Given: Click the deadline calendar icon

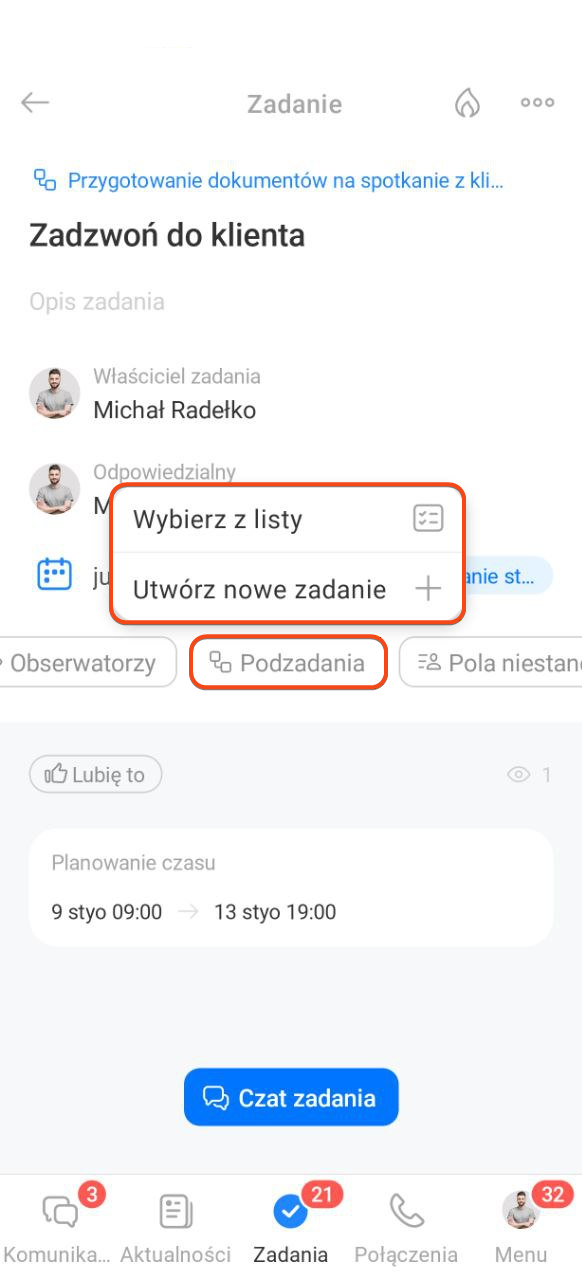Looking at the screenshot, I should tap(54, 574).
